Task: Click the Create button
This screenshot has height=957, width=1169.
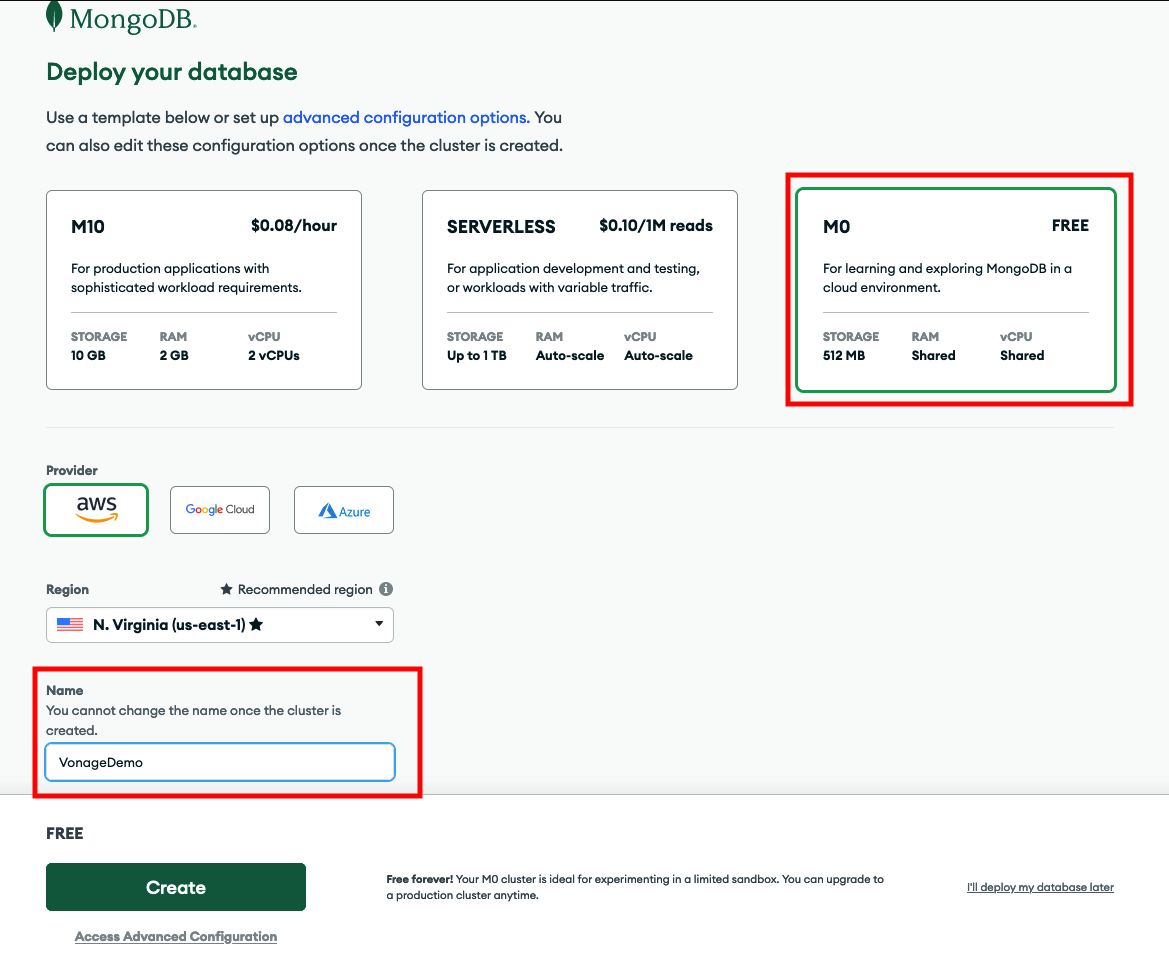Action: [x=176, y=887]
